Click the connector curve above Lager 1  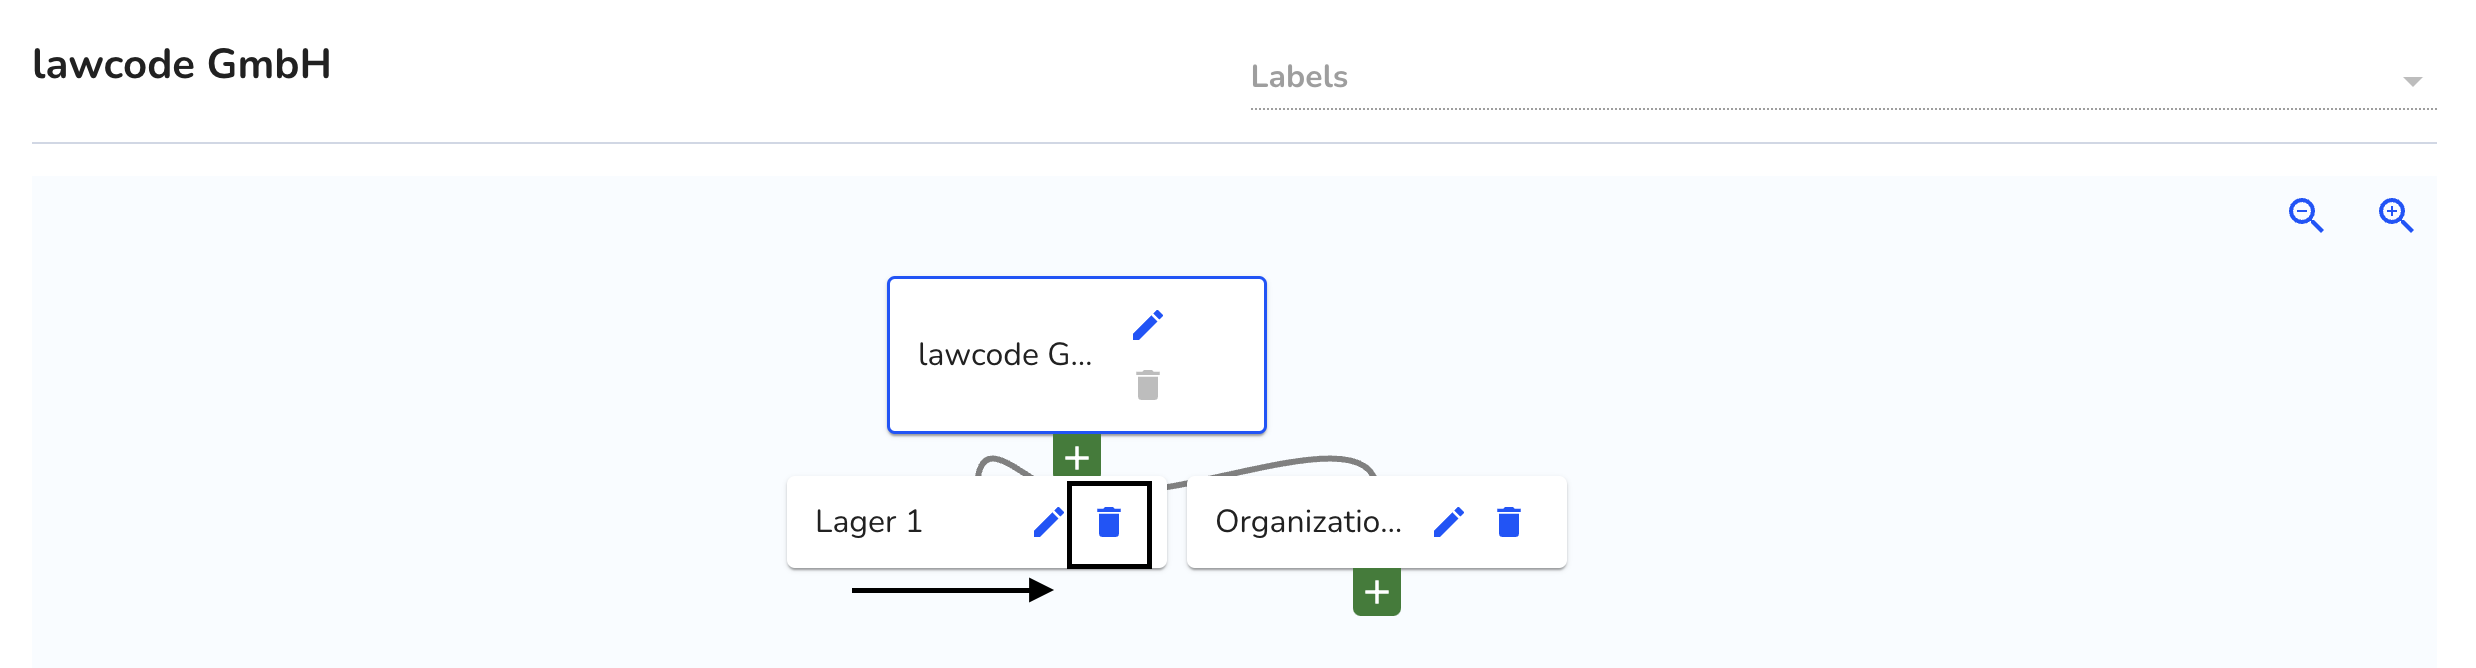tap(1002, 466)
